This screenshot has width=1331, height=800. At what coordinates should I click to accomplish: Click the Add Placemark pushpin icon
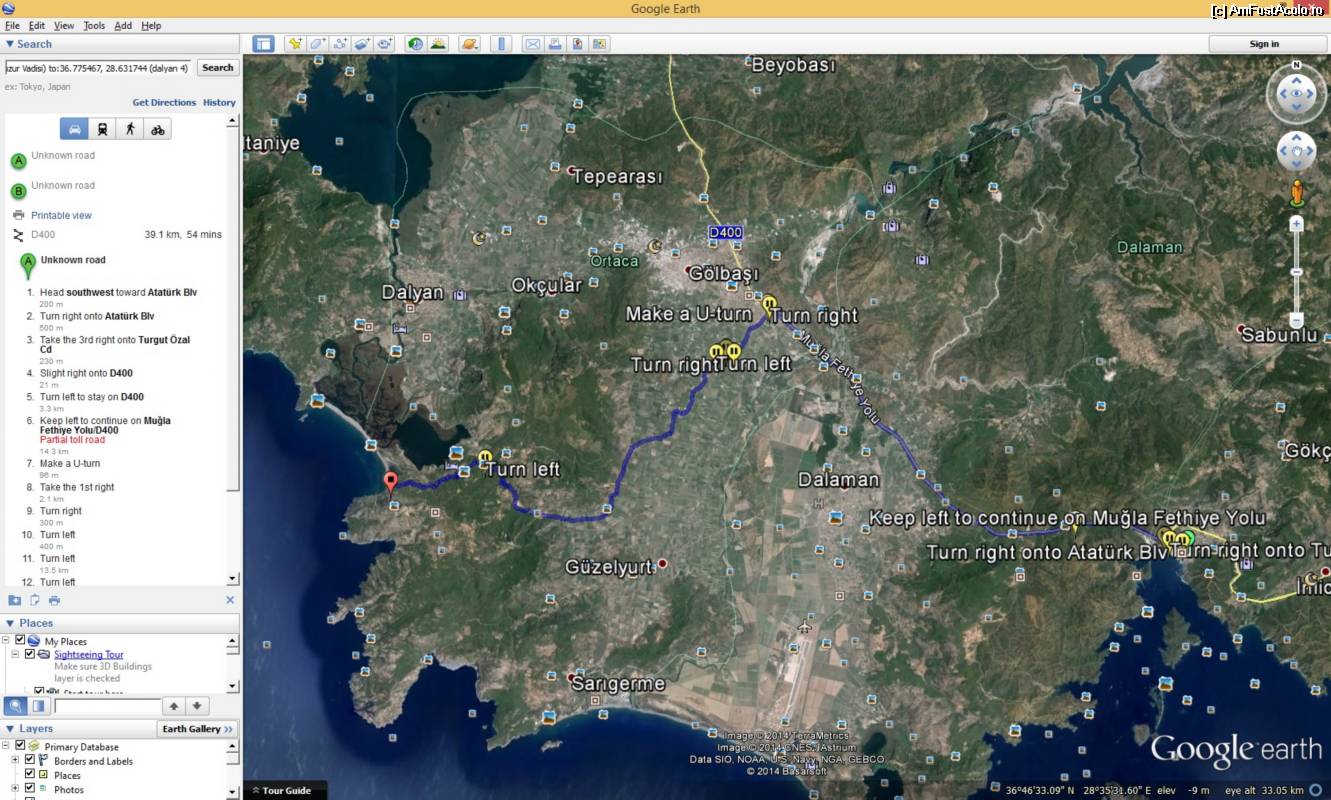pyautogui.click(x=295, y=44)
